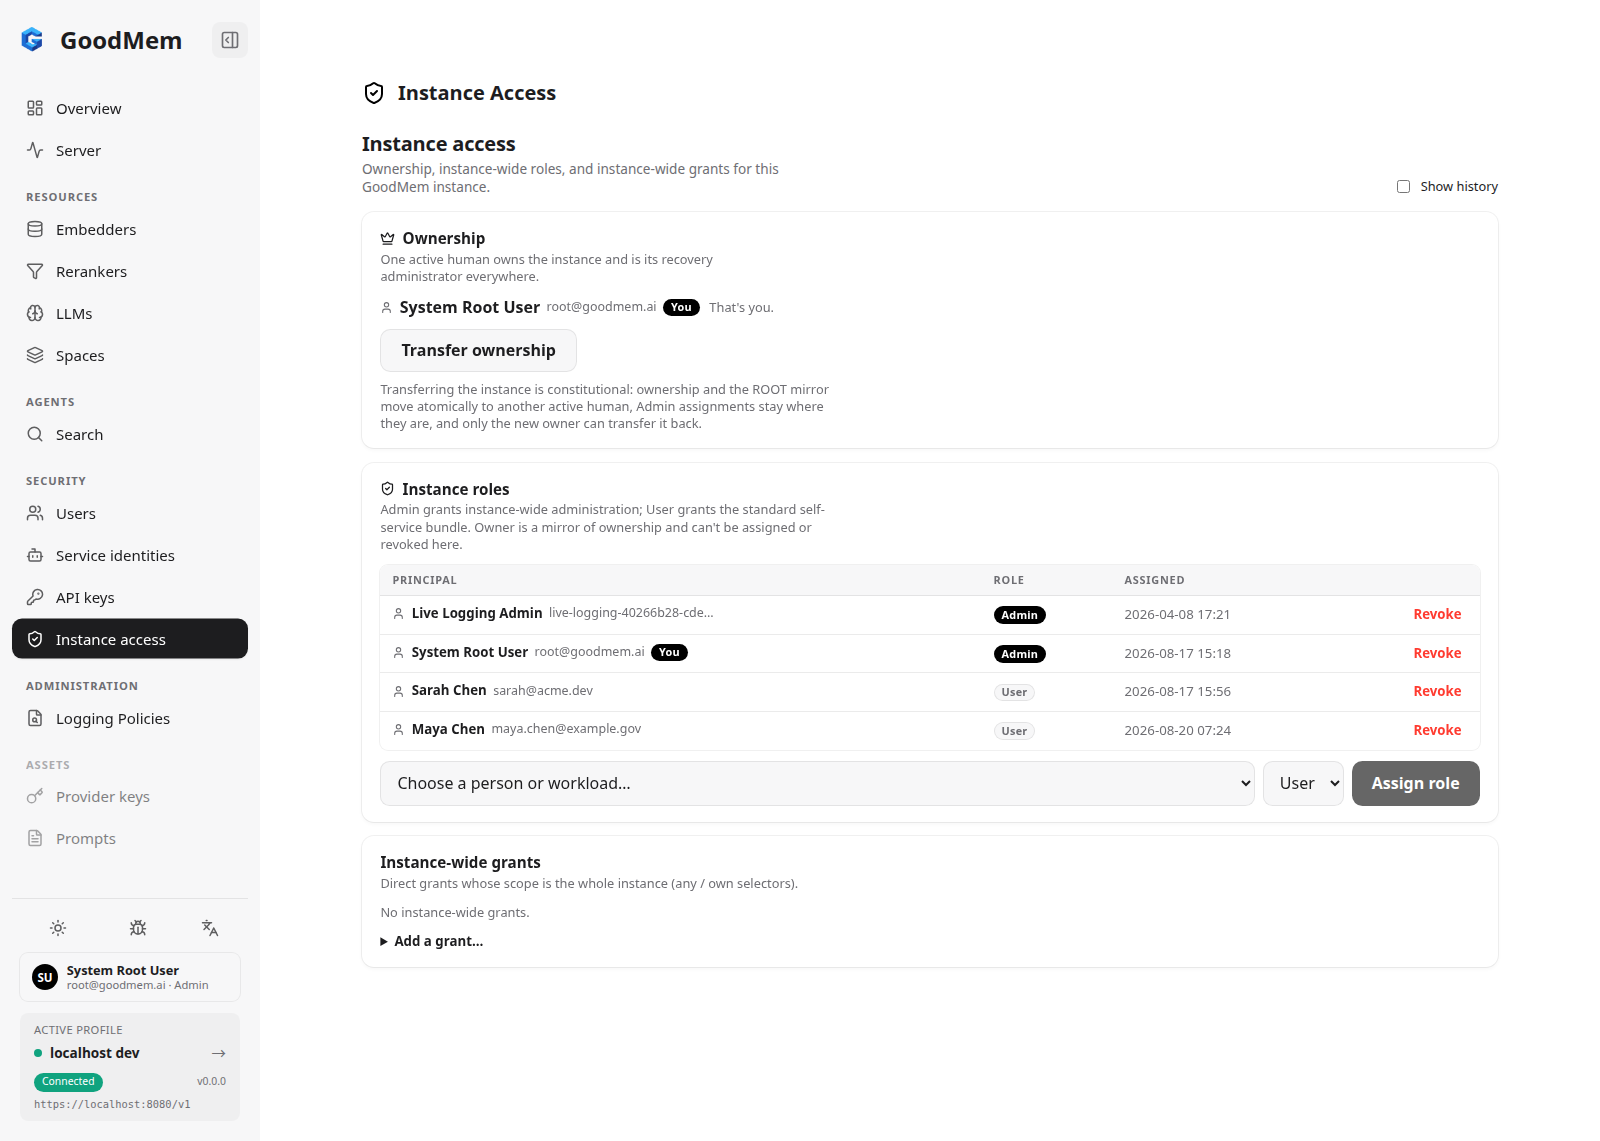The width and height of the screenshot is (1600, 1141).
Task: Click the Overview grid icon
Action: click(35, 108)
